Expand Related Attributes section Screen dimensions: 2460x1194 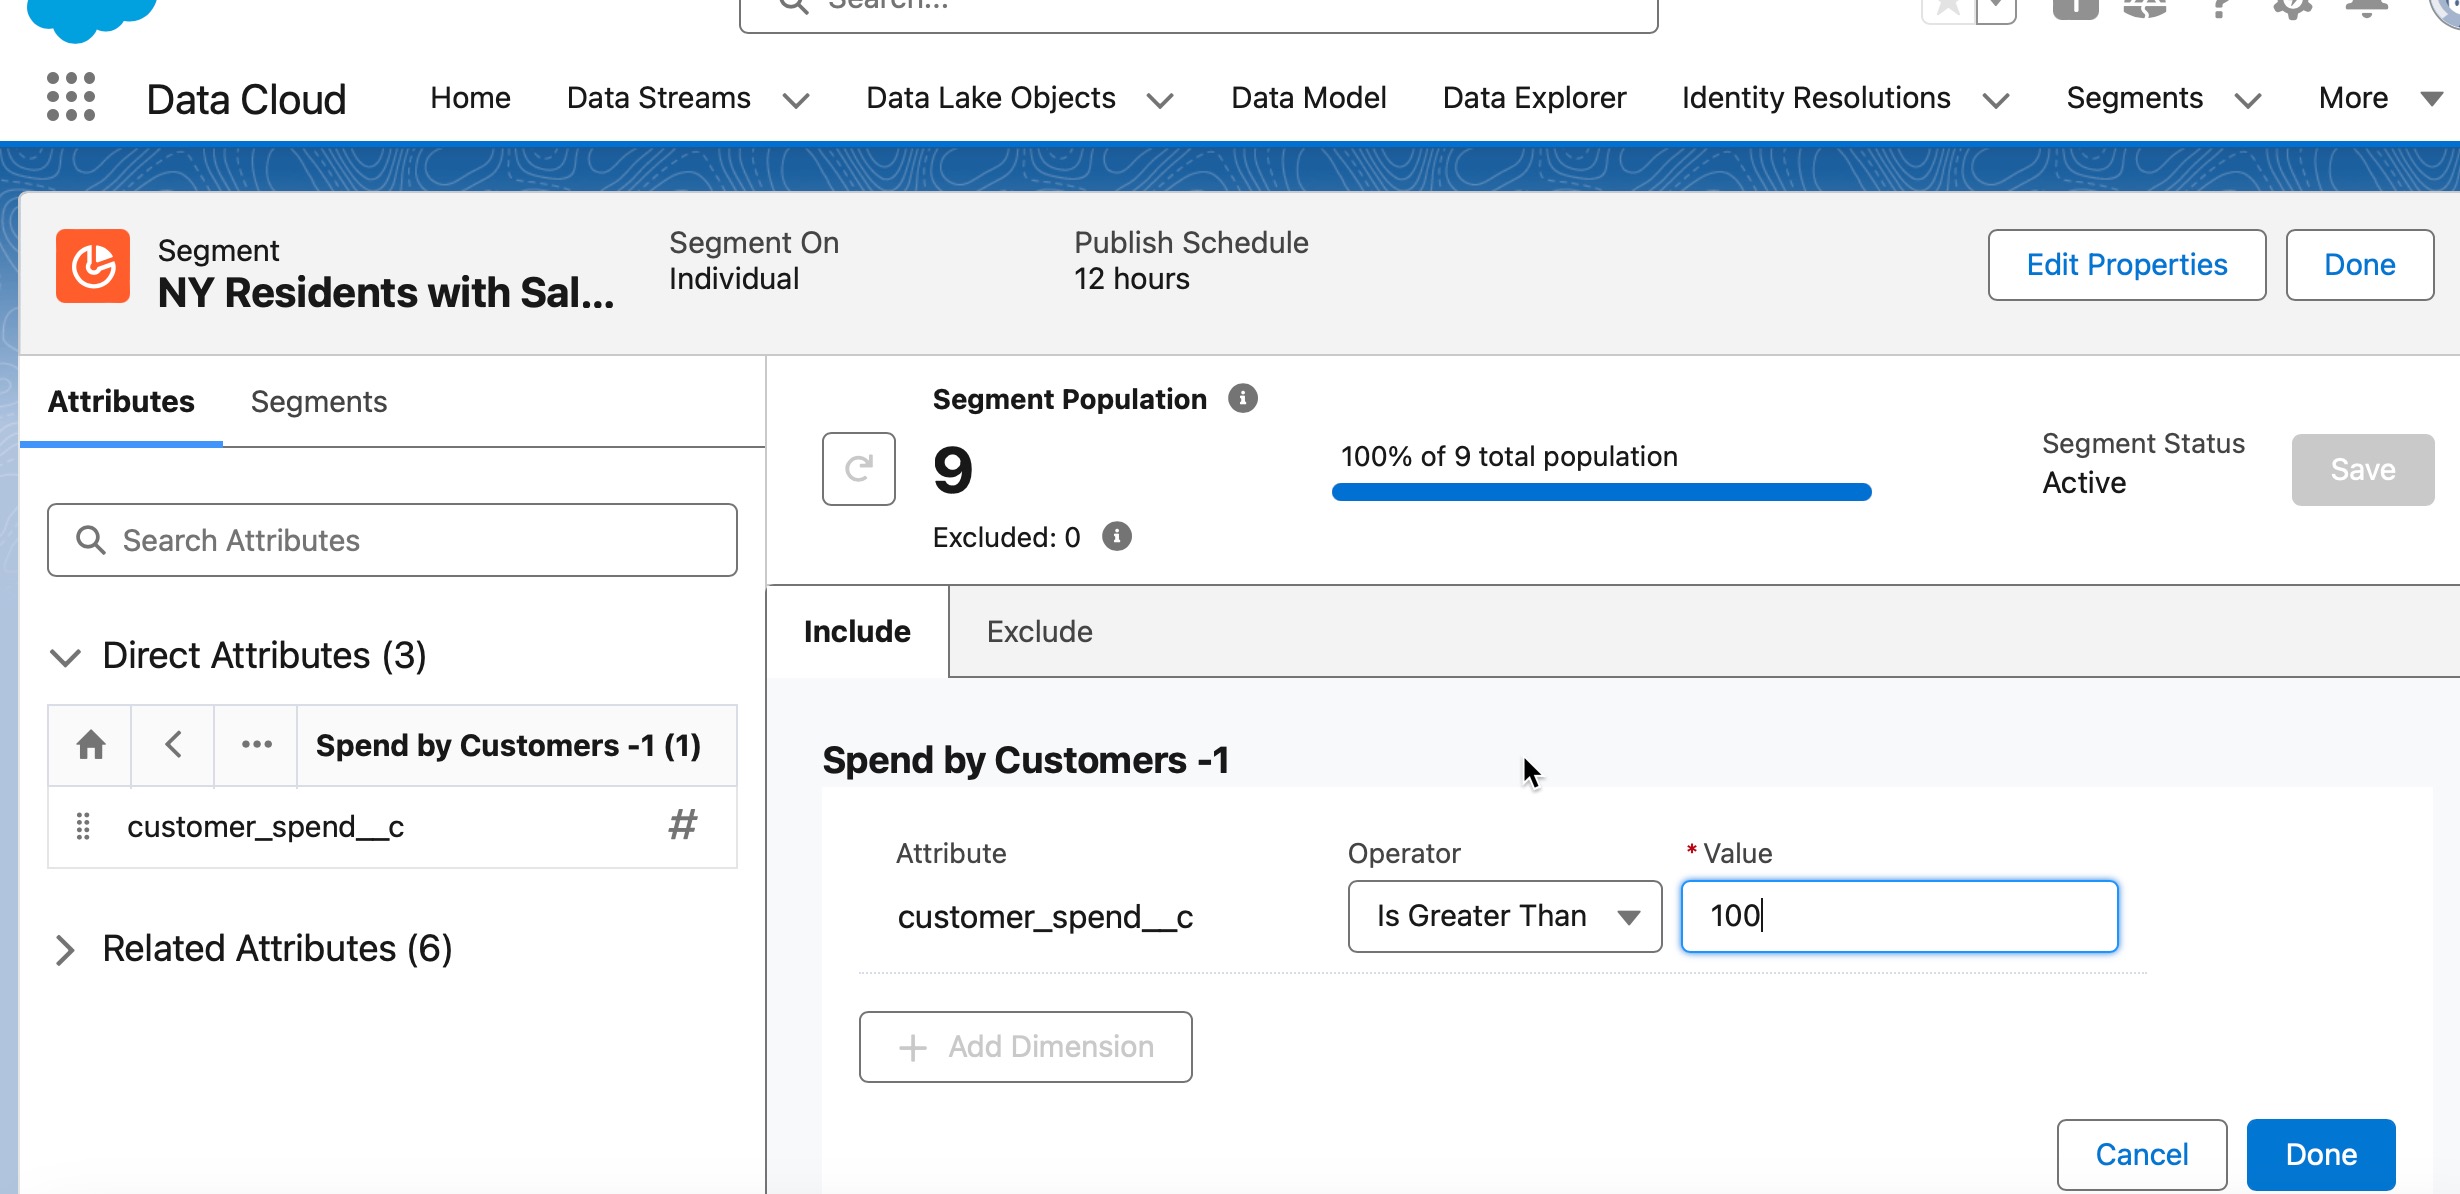[x=65, y=950]
